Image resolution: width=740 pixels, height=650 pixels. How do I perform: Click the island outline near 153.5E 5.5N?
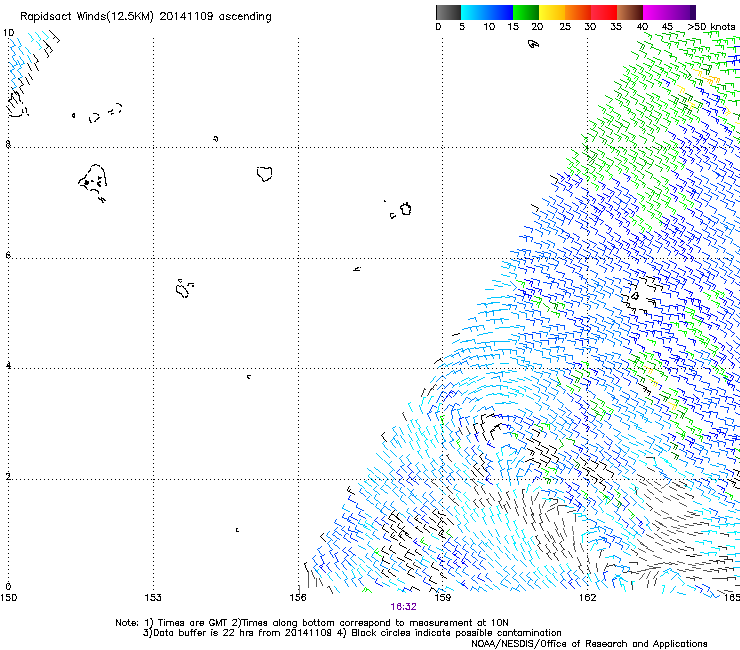coord(184,288)
